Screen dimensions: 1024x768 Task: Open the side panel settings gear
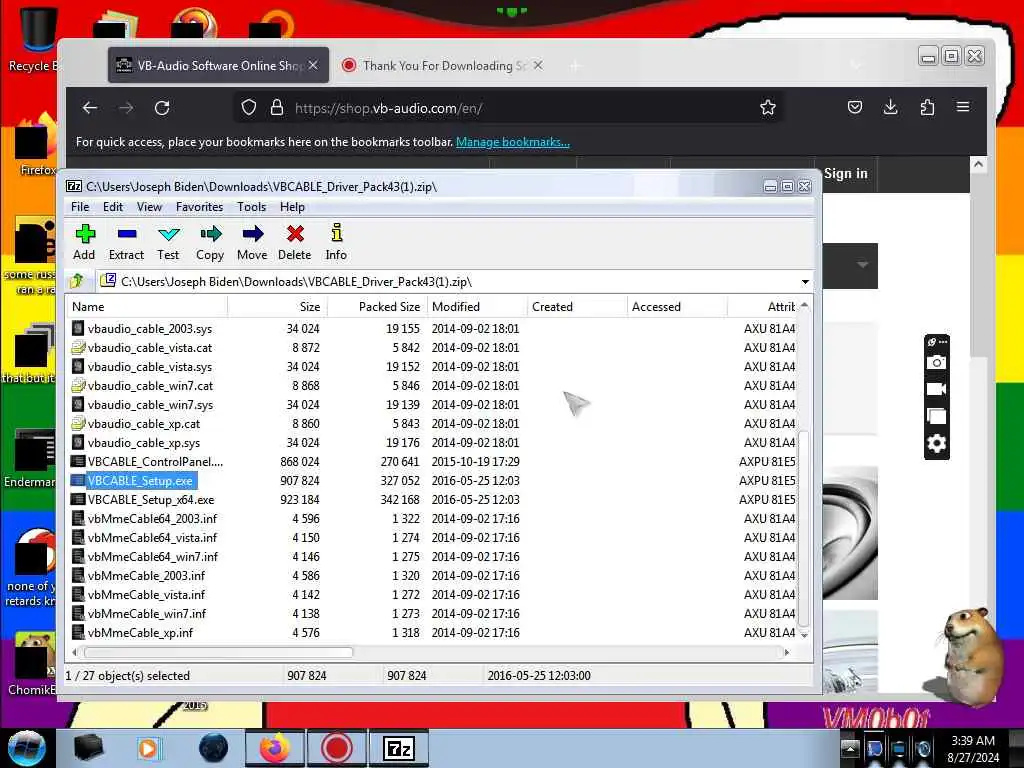click(936, 444)
